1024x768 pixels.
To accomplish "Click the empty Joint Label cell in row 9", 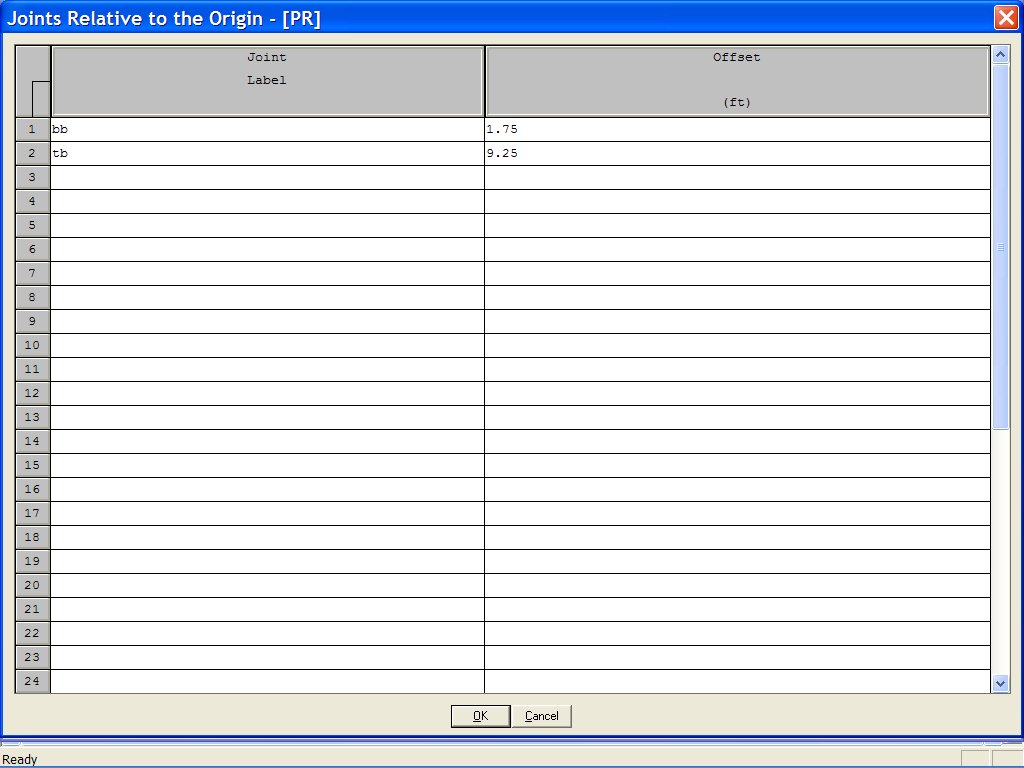I will (x=267, y=321).
